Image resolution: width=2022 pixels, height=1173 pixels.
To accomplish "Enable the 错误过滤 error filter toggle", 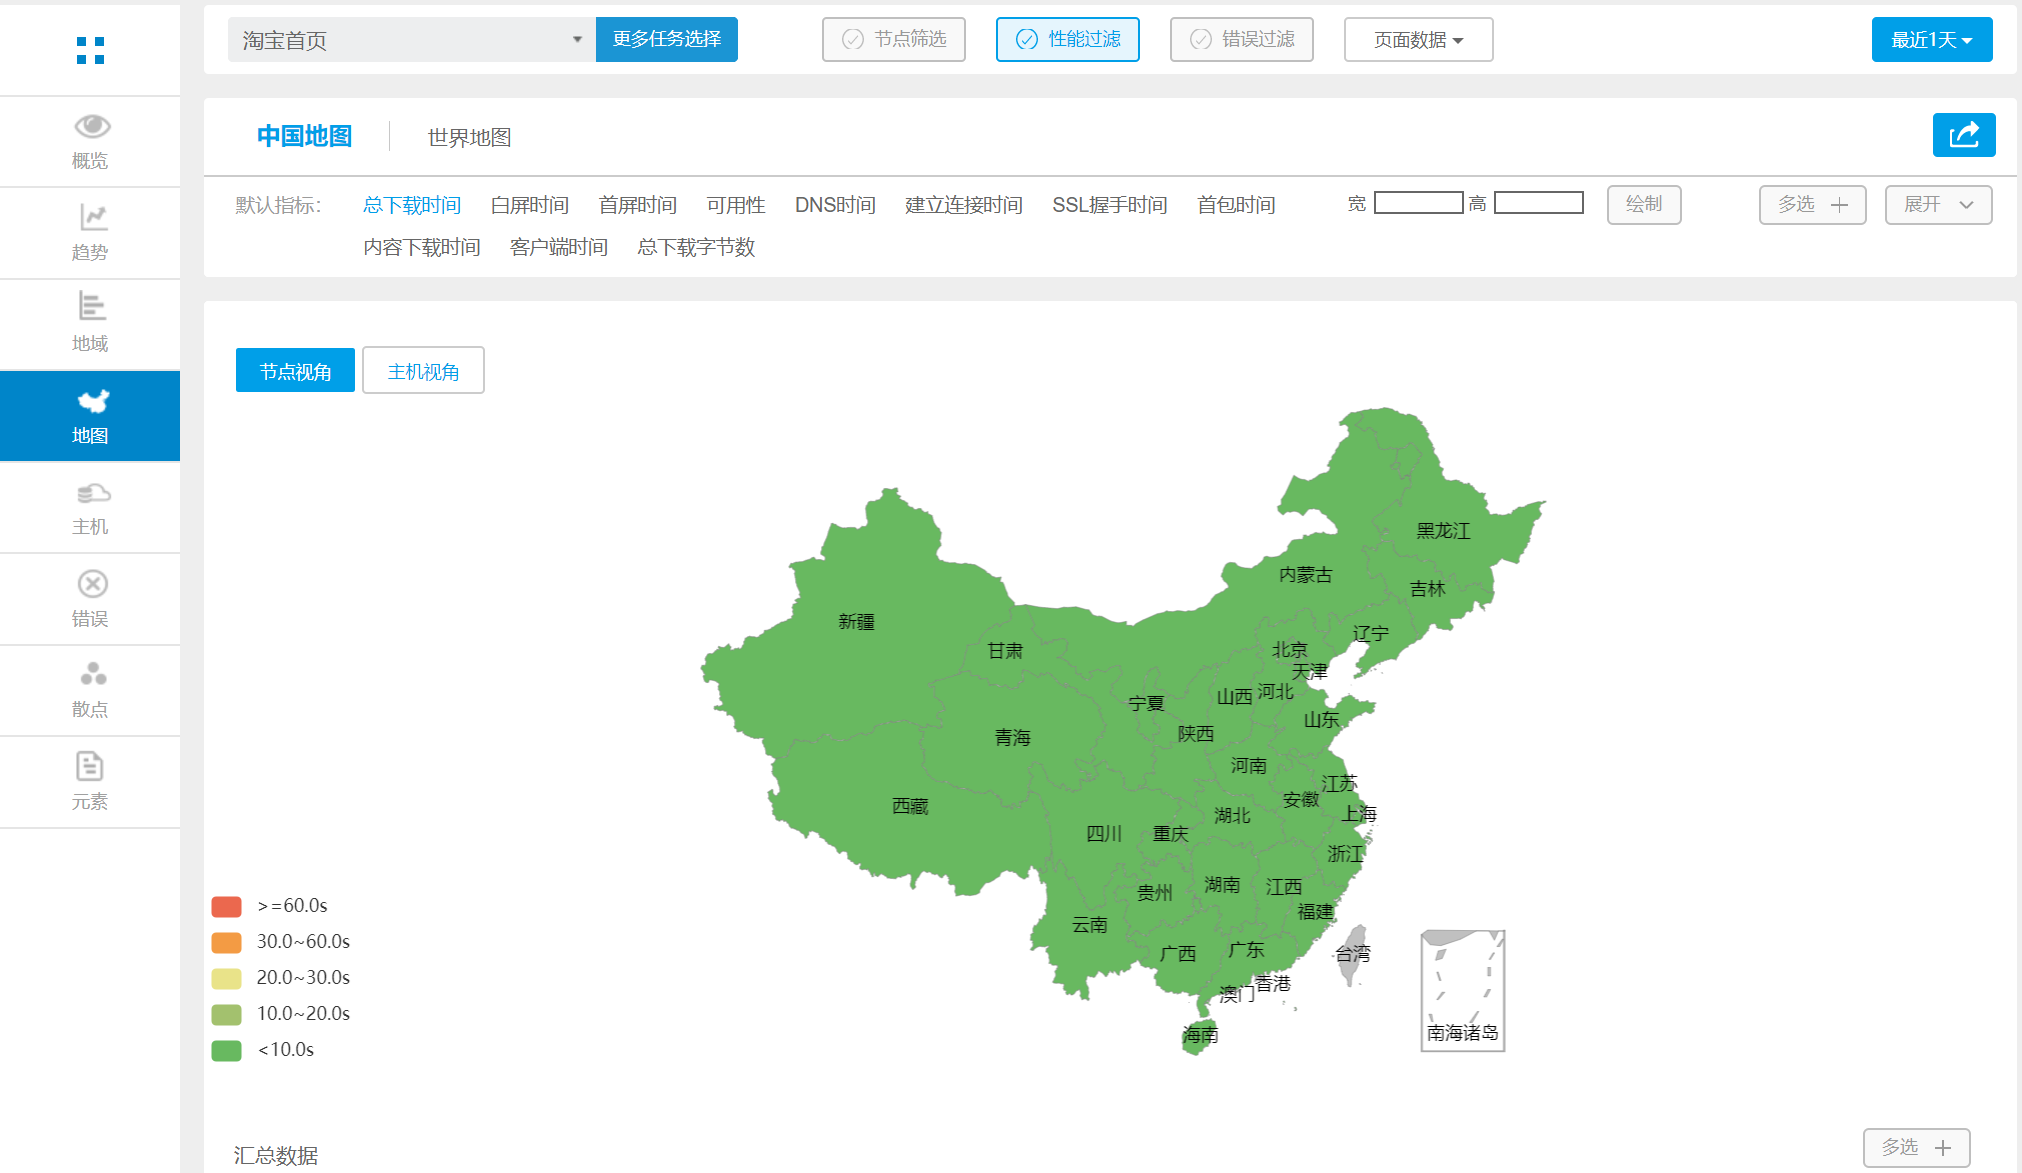I will pyautogui.click(x=1241, y=40).
